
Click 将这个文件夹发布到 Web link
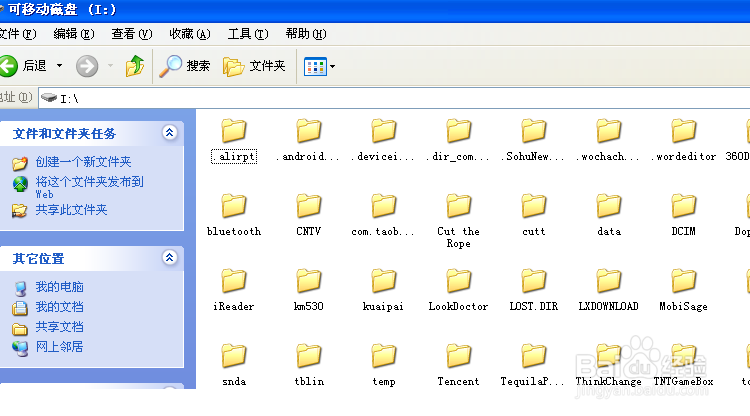coord(89,187)
